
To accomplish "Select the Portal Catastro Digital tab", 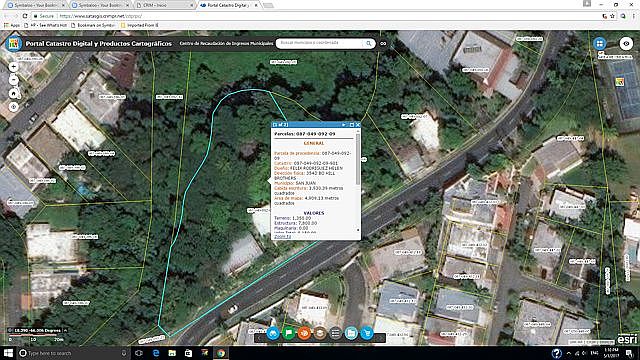I will click(229, 5).
